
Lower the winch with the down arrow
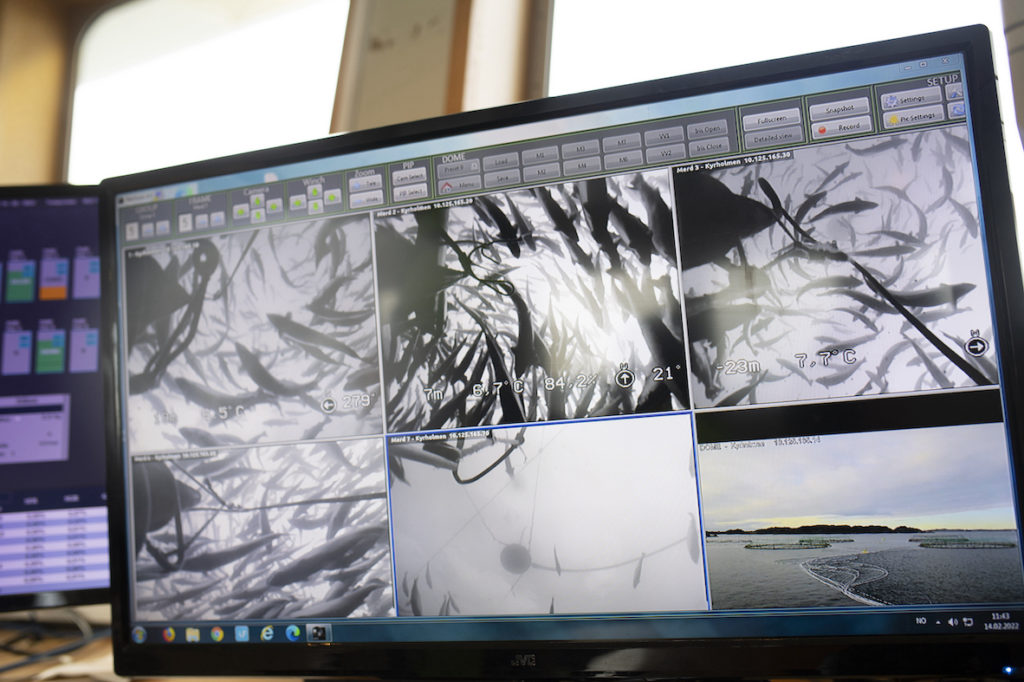pyautogui.click(x=315, y=206)
